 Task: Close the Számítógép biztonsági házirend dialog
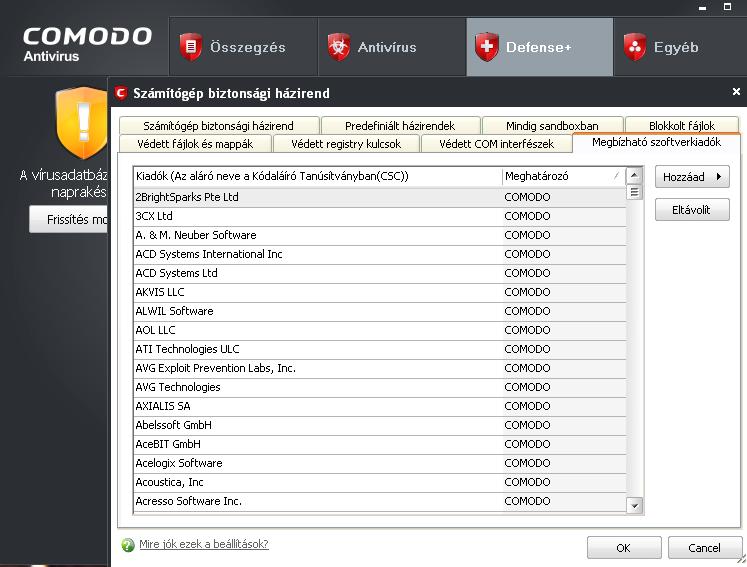click(736, 91)
